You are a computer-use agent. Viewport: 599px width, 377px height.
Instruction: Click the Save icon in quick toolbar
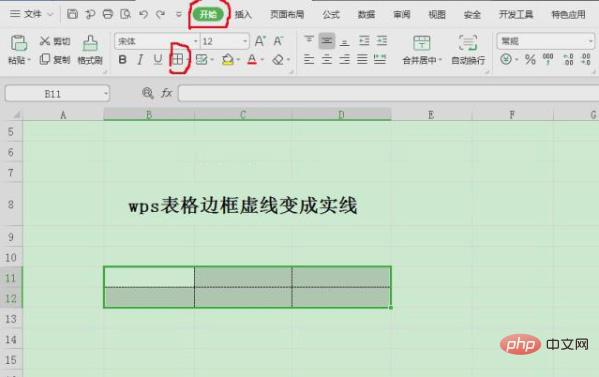click(72, 14)
